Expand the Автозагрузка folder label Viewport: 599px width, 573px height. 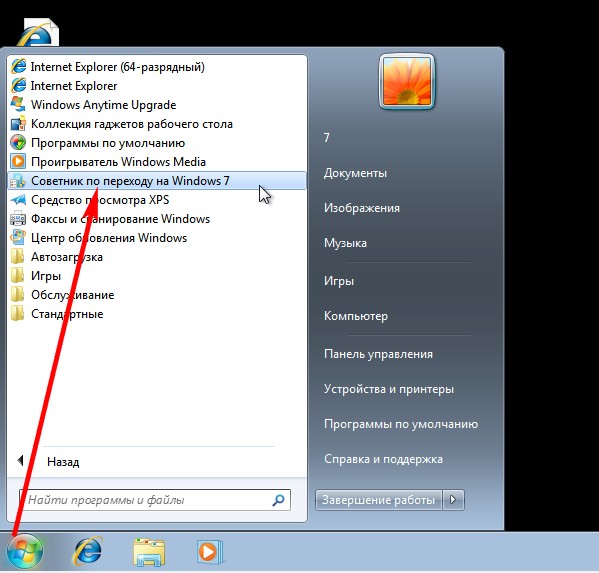[67, 257]
